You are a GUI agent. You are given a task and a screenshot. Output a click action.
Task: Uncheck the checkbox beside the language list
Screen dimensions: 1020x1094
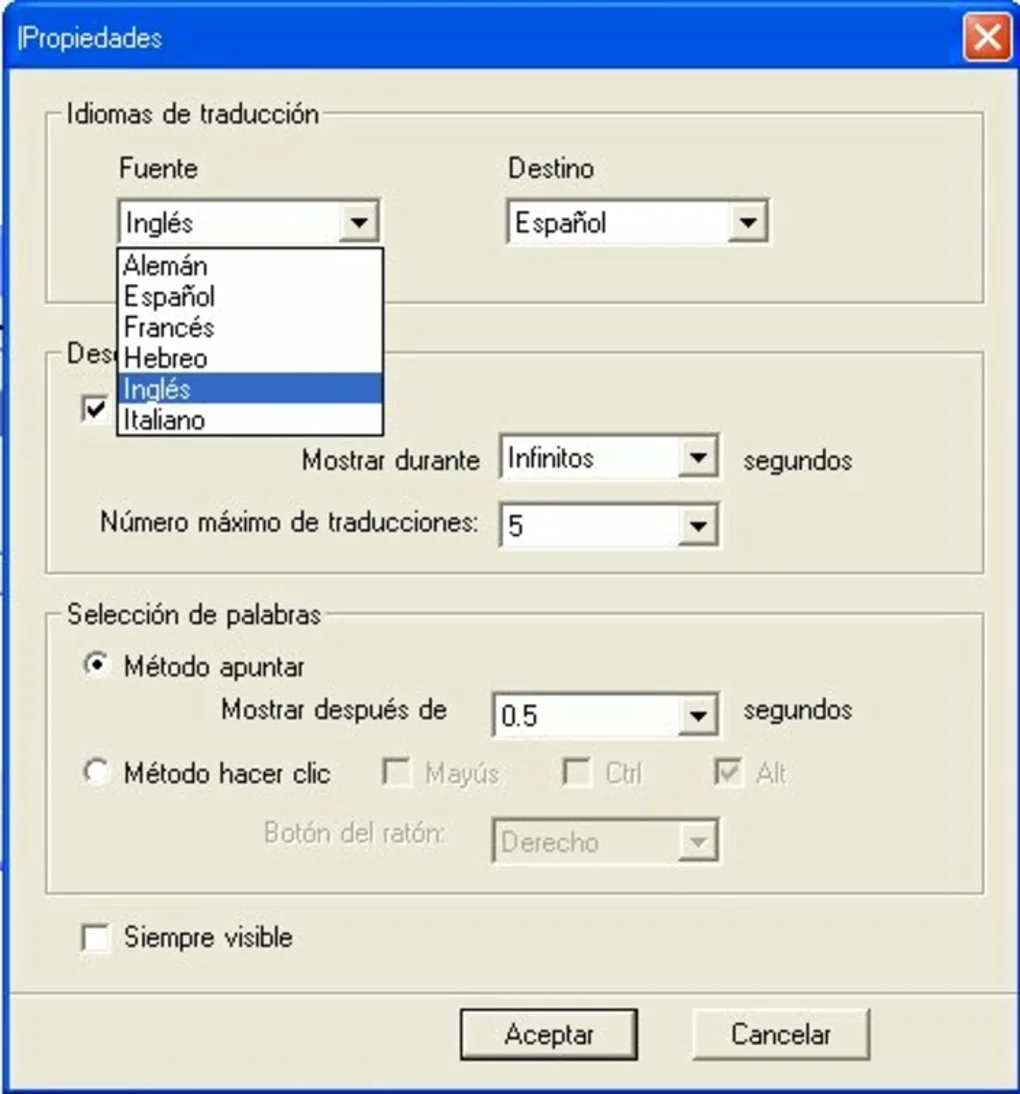[x=95, y=409]
